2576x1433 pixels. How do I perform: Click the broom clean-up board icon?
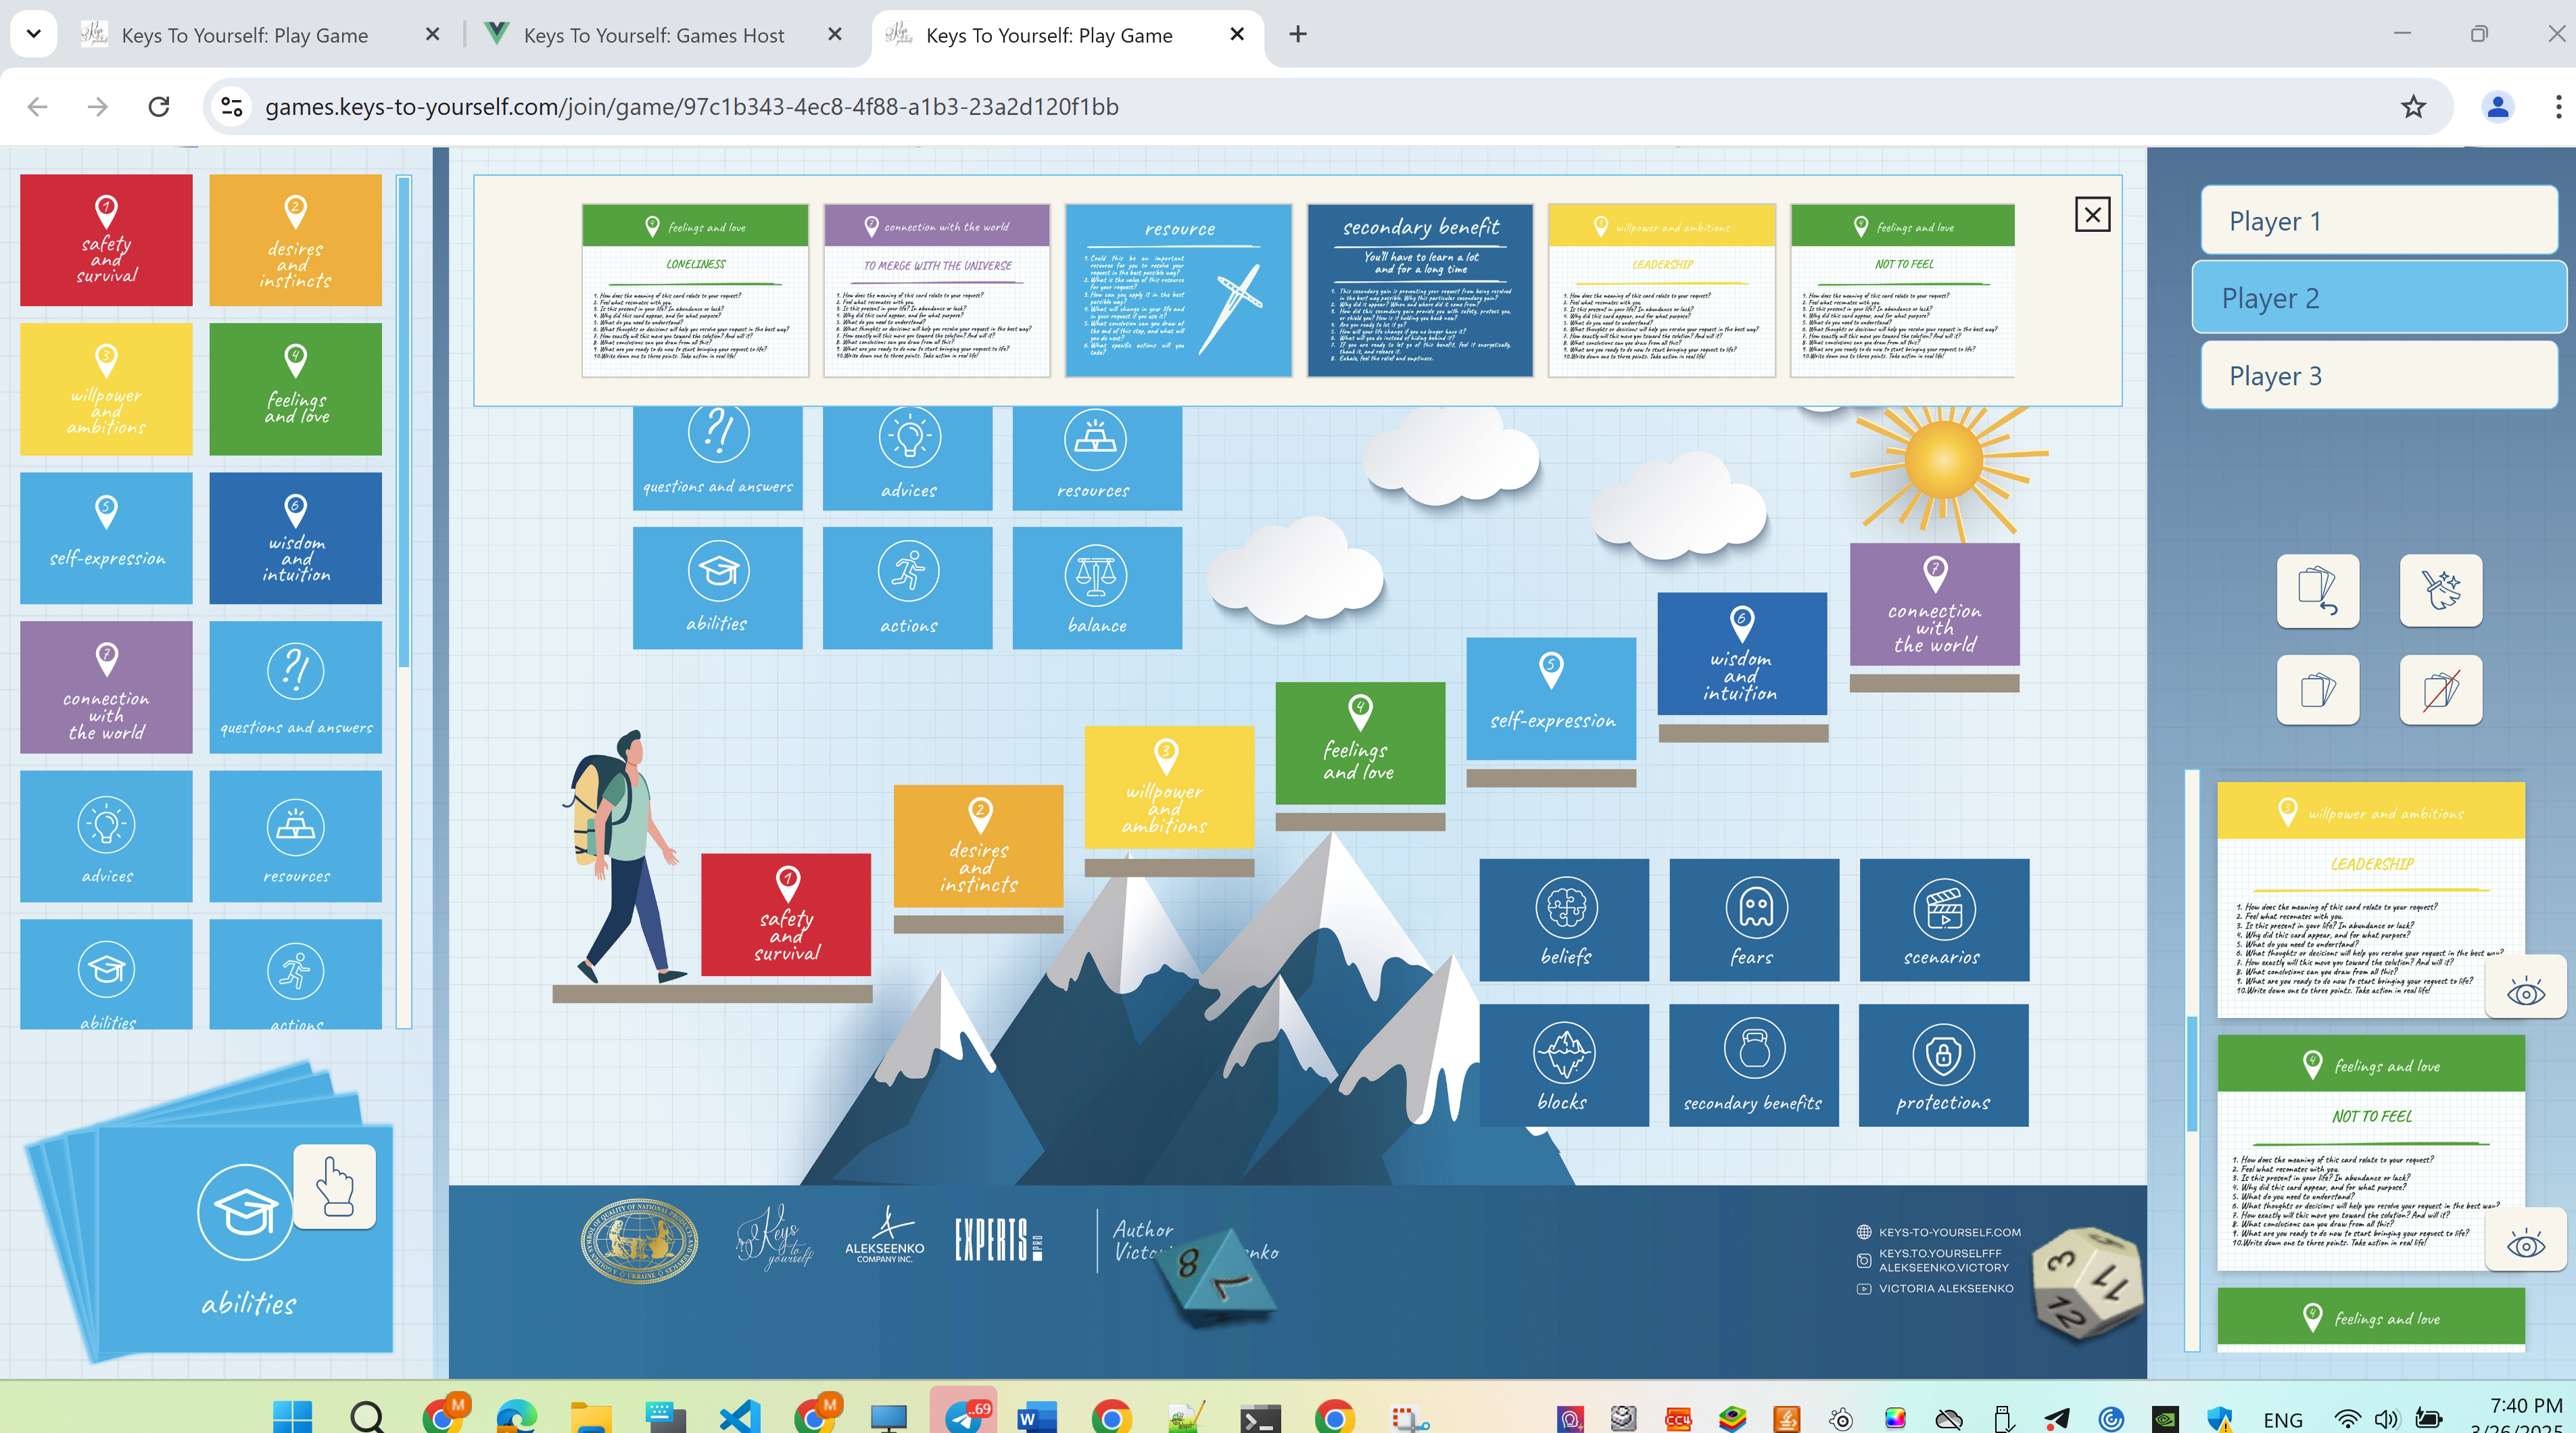[2440, 590]
